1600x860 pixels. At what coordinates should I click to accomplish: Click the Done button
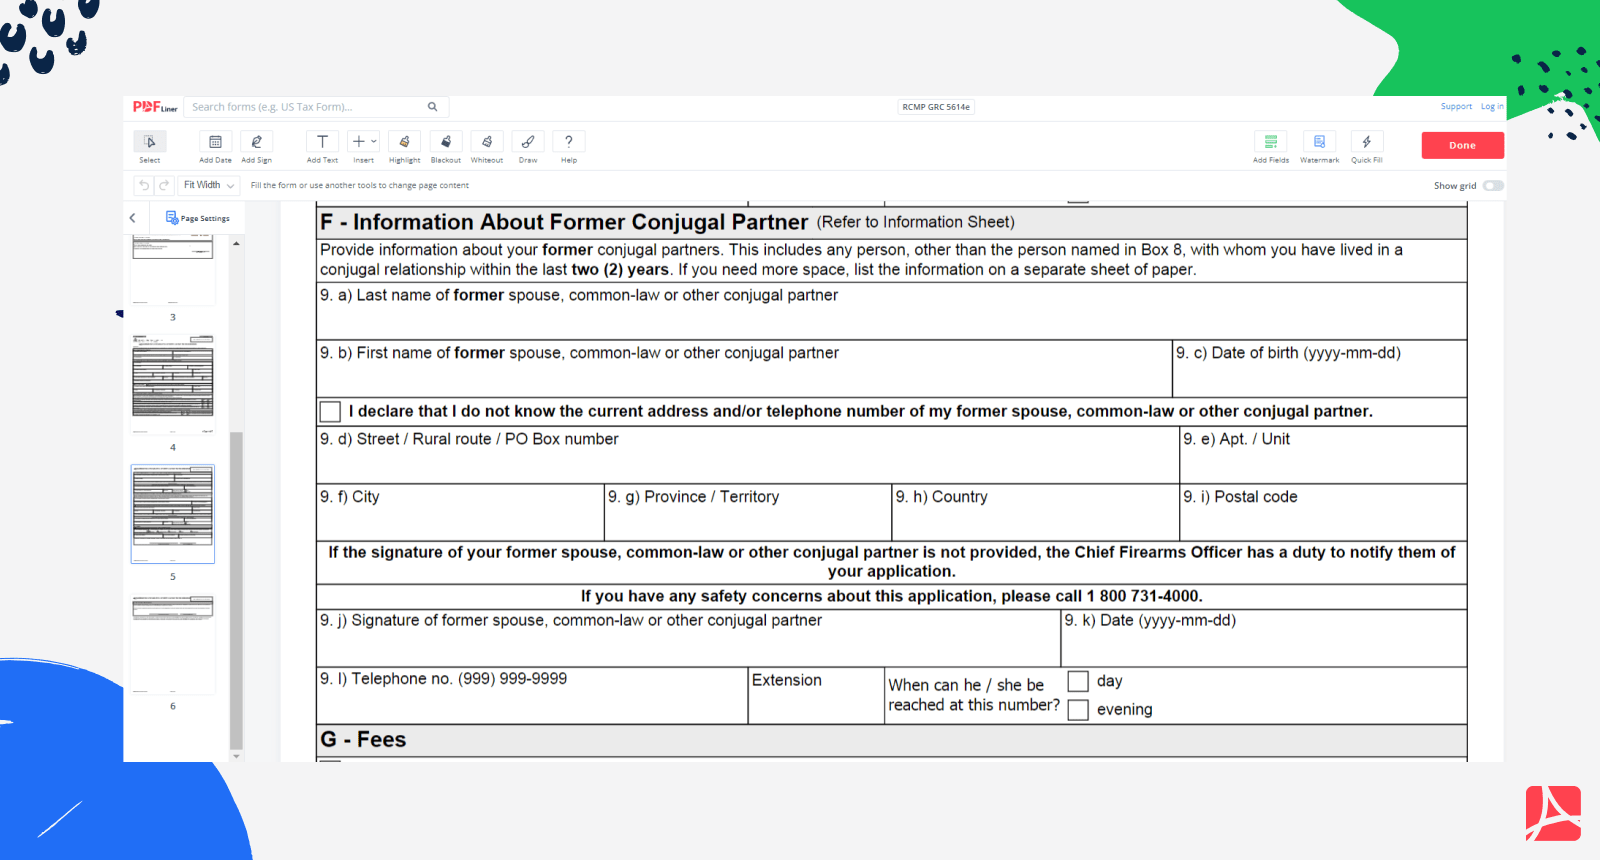(1462, 145)
